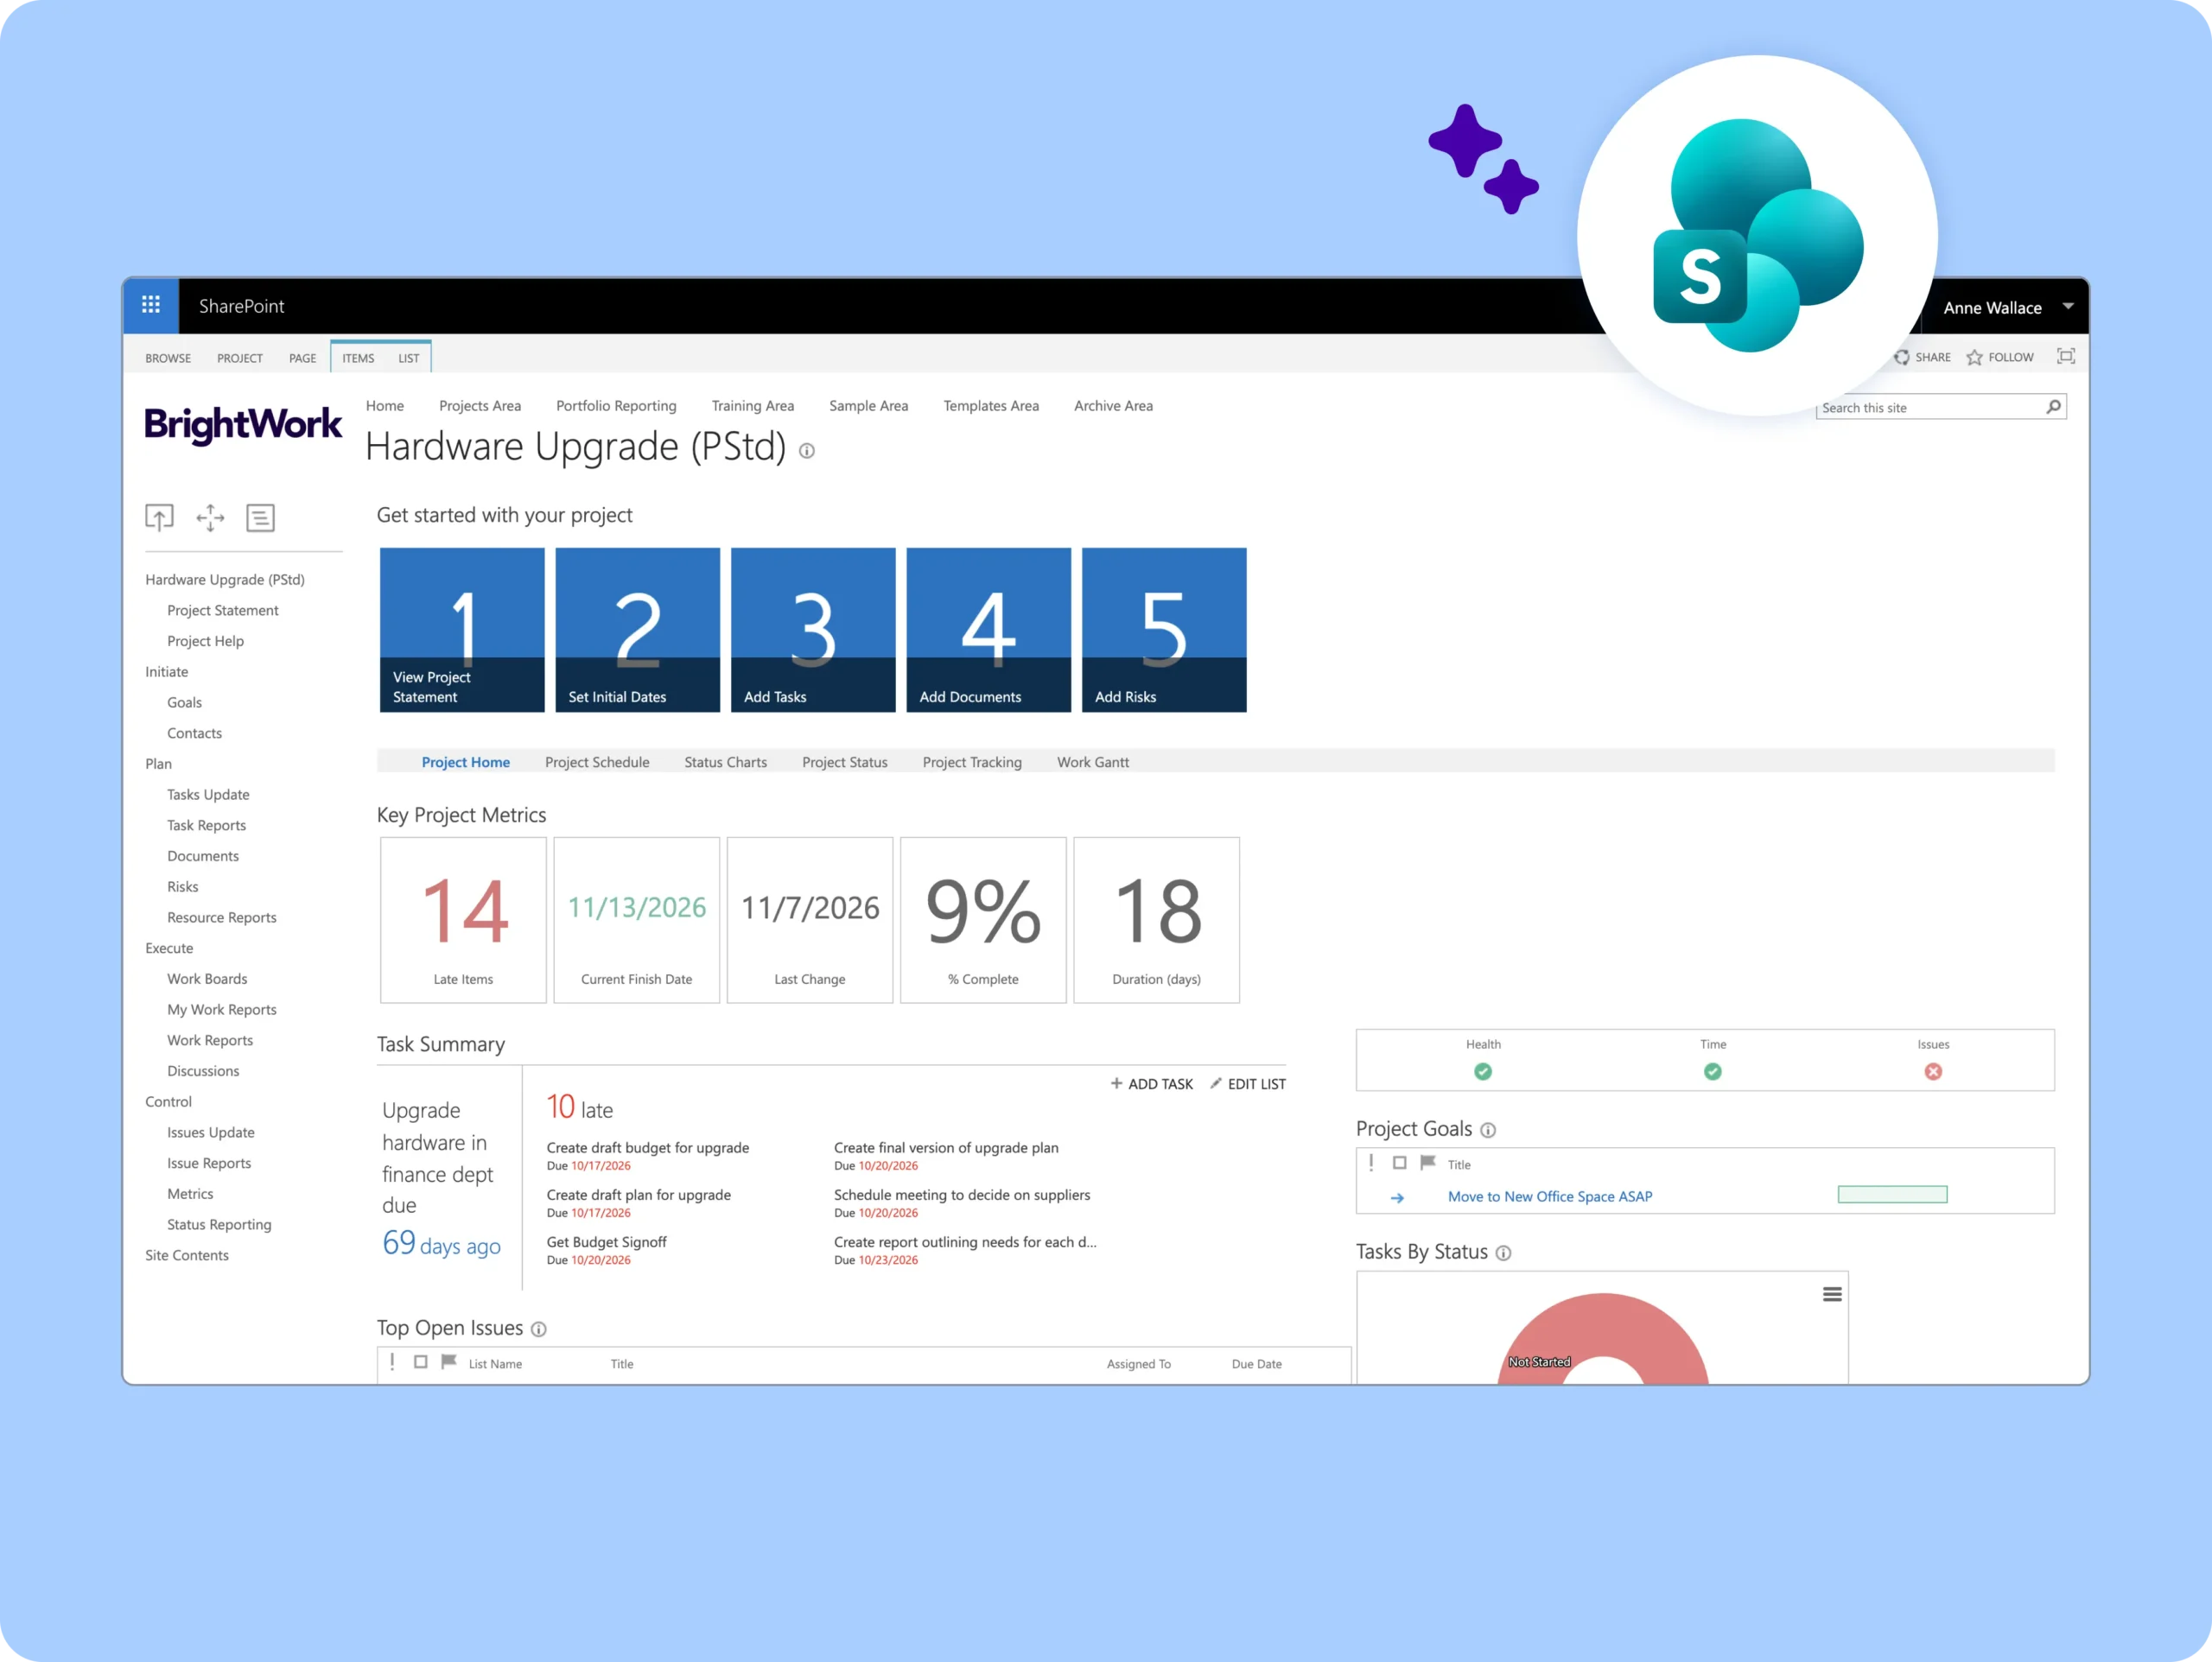Viewport: 2212px width, 1662px height.
Task: Tick the checkbox in Top Open Issues header
Action: point(421,1362)
